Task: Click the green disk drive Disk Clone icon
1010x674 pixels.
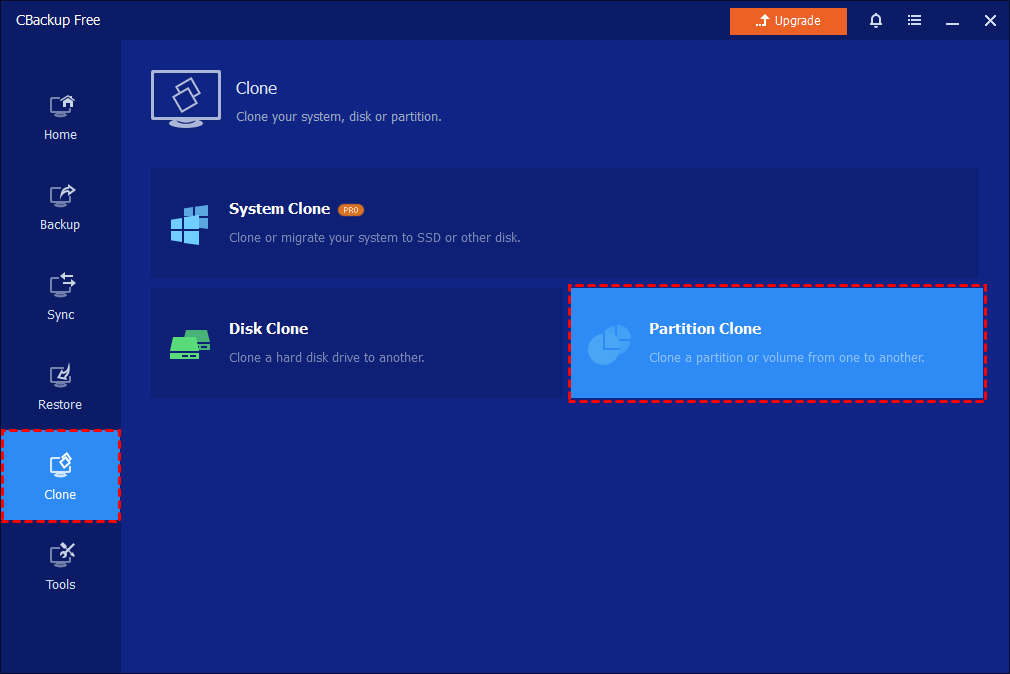Action: 190,344
